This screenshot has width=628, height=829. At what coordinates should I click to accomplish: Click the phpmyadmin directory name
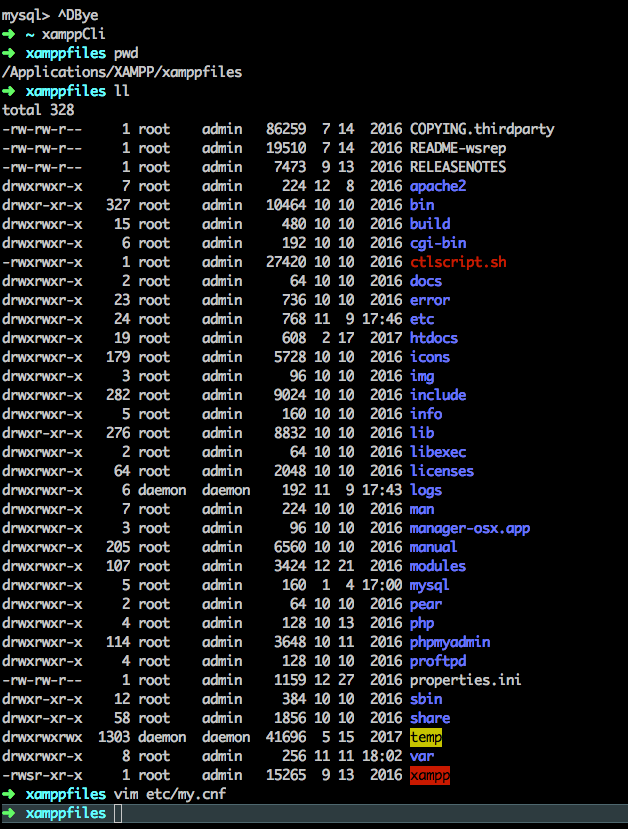coord(450,642)
